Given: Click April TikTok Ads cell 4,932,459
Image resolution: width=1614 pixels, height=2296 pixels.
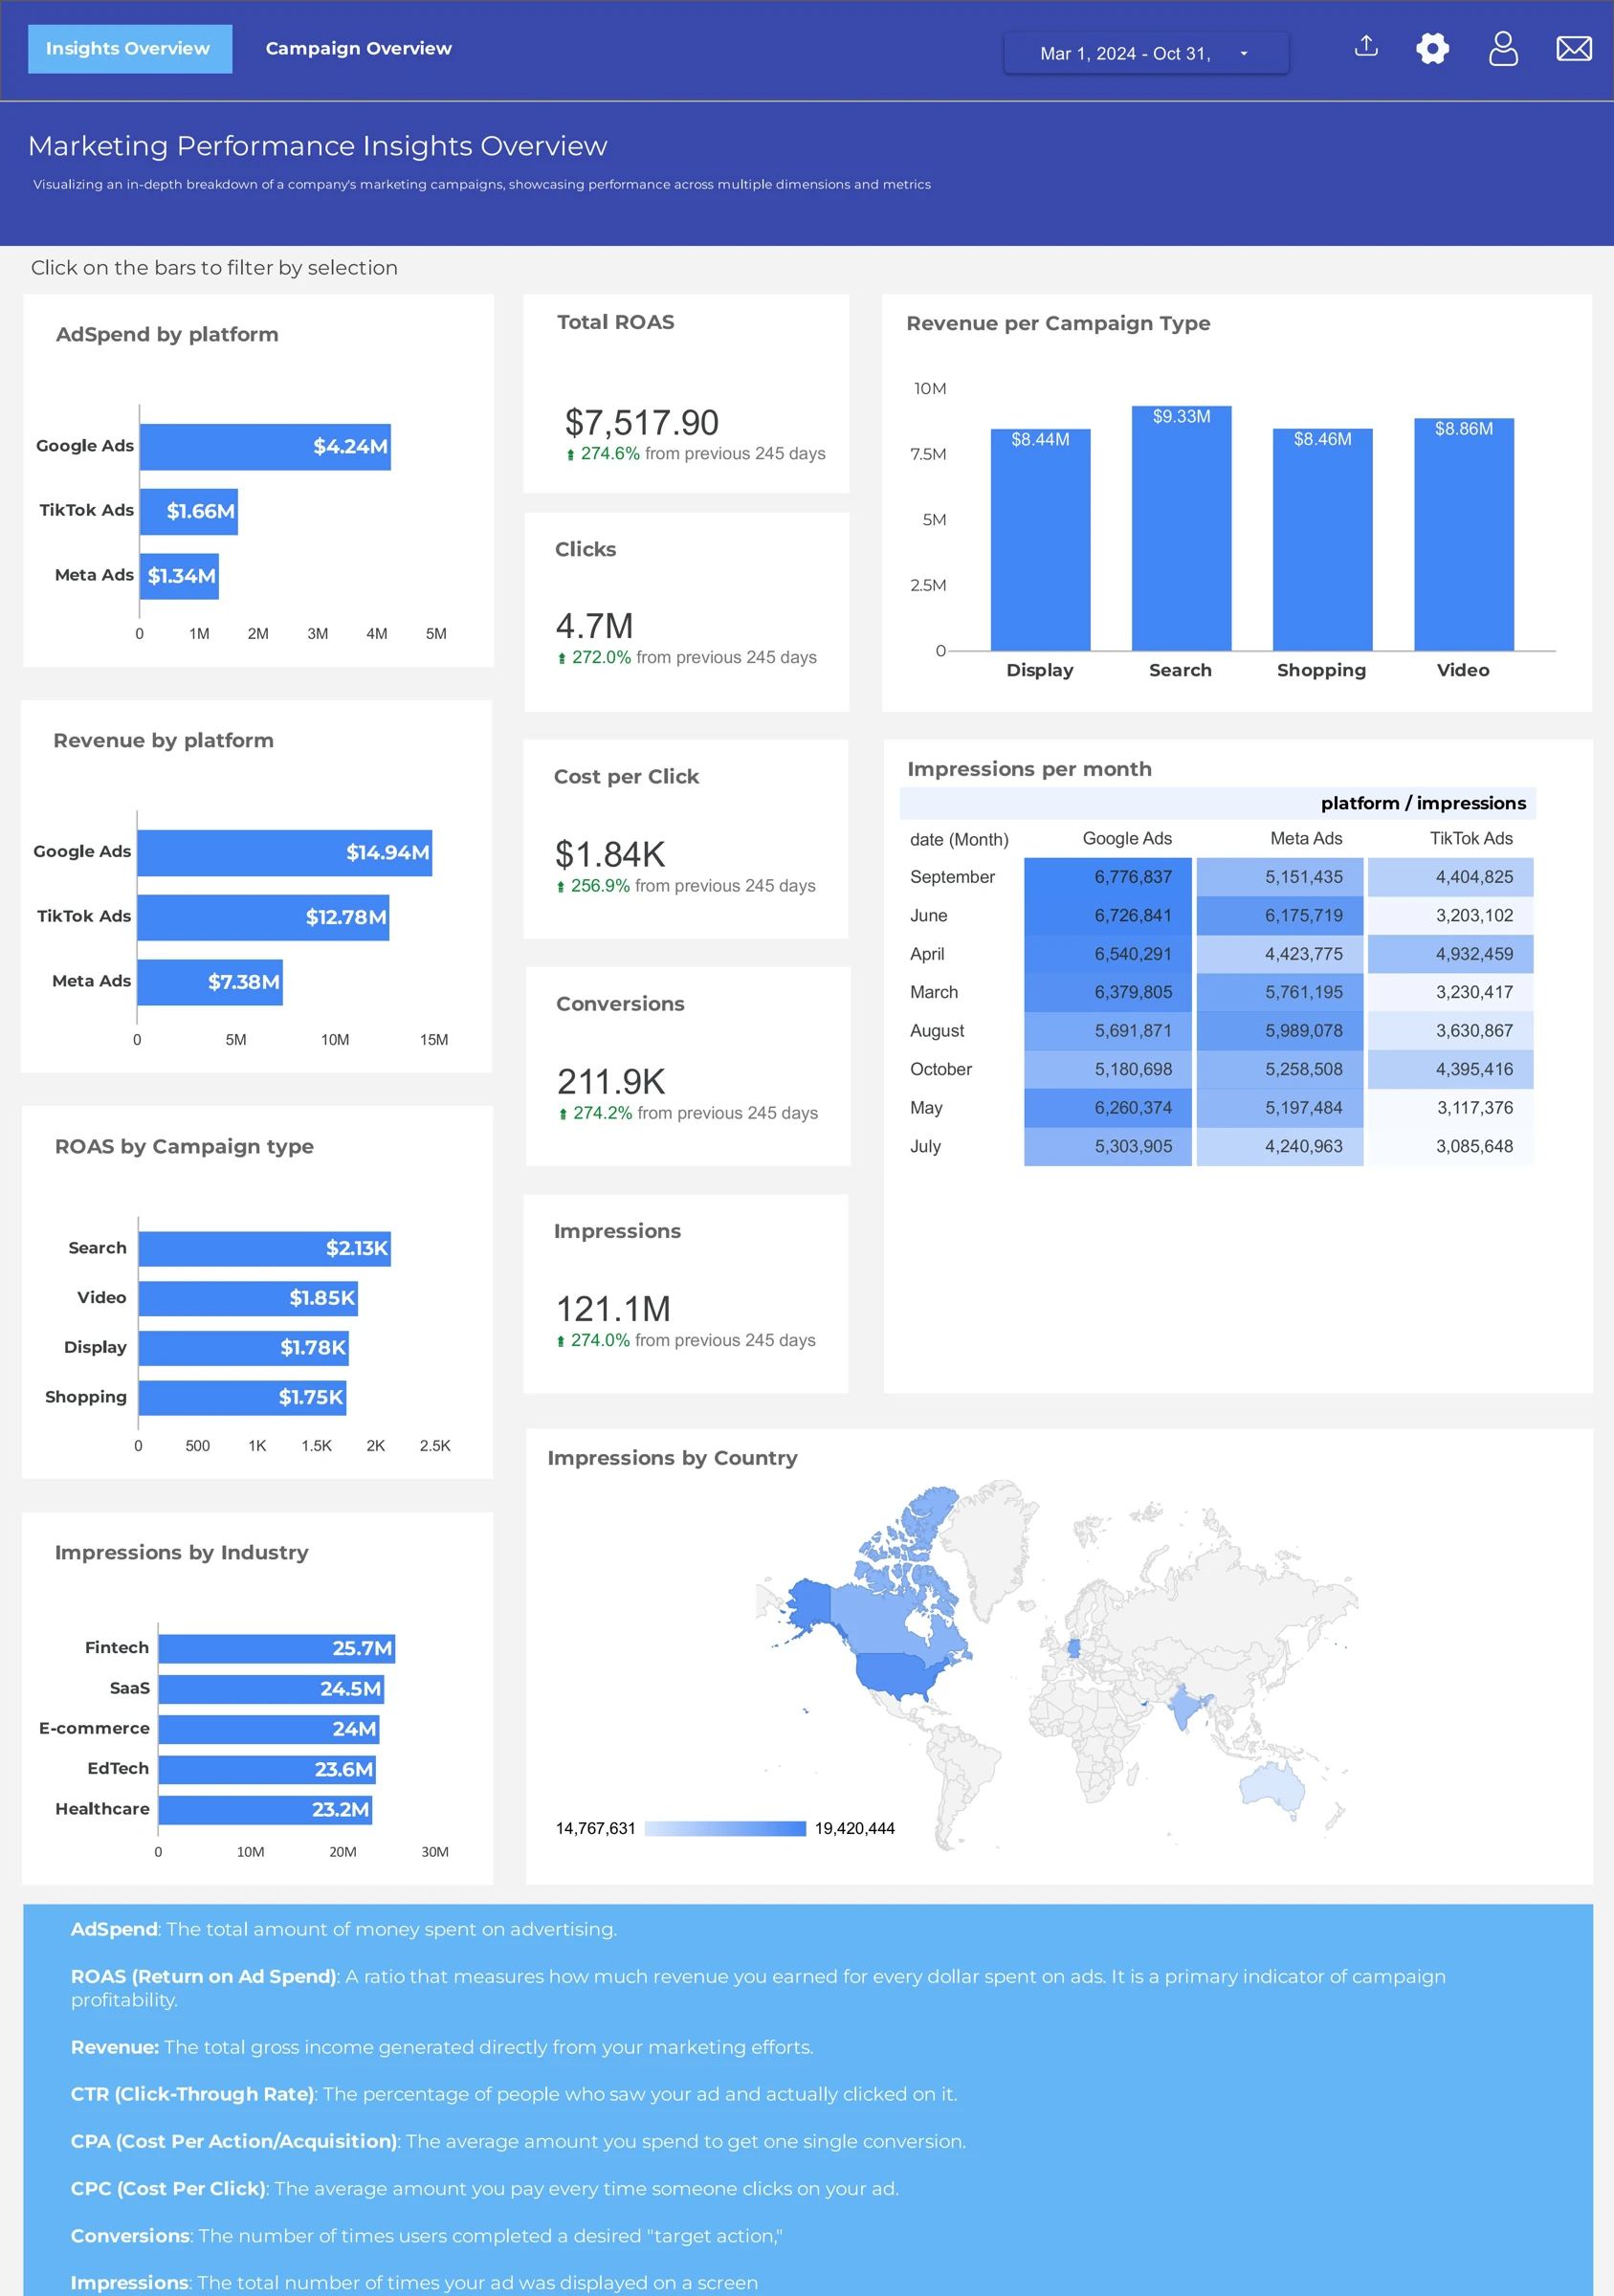Looking at the screenshot, I should 1451,954.
